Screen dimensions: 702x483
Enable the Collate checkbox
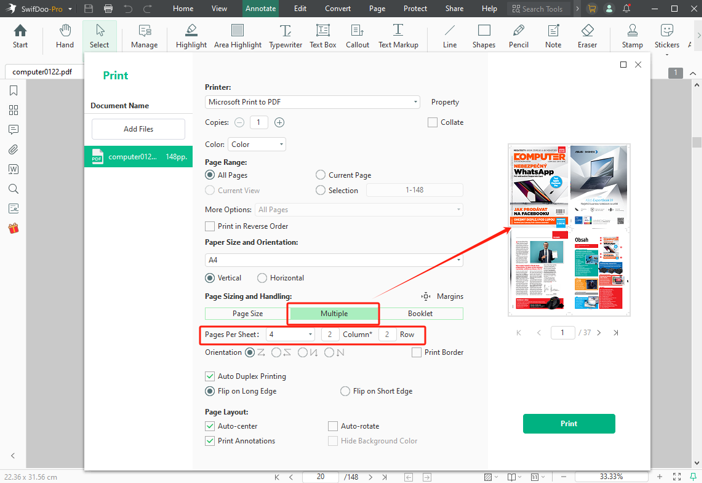(x=432, y=123)
